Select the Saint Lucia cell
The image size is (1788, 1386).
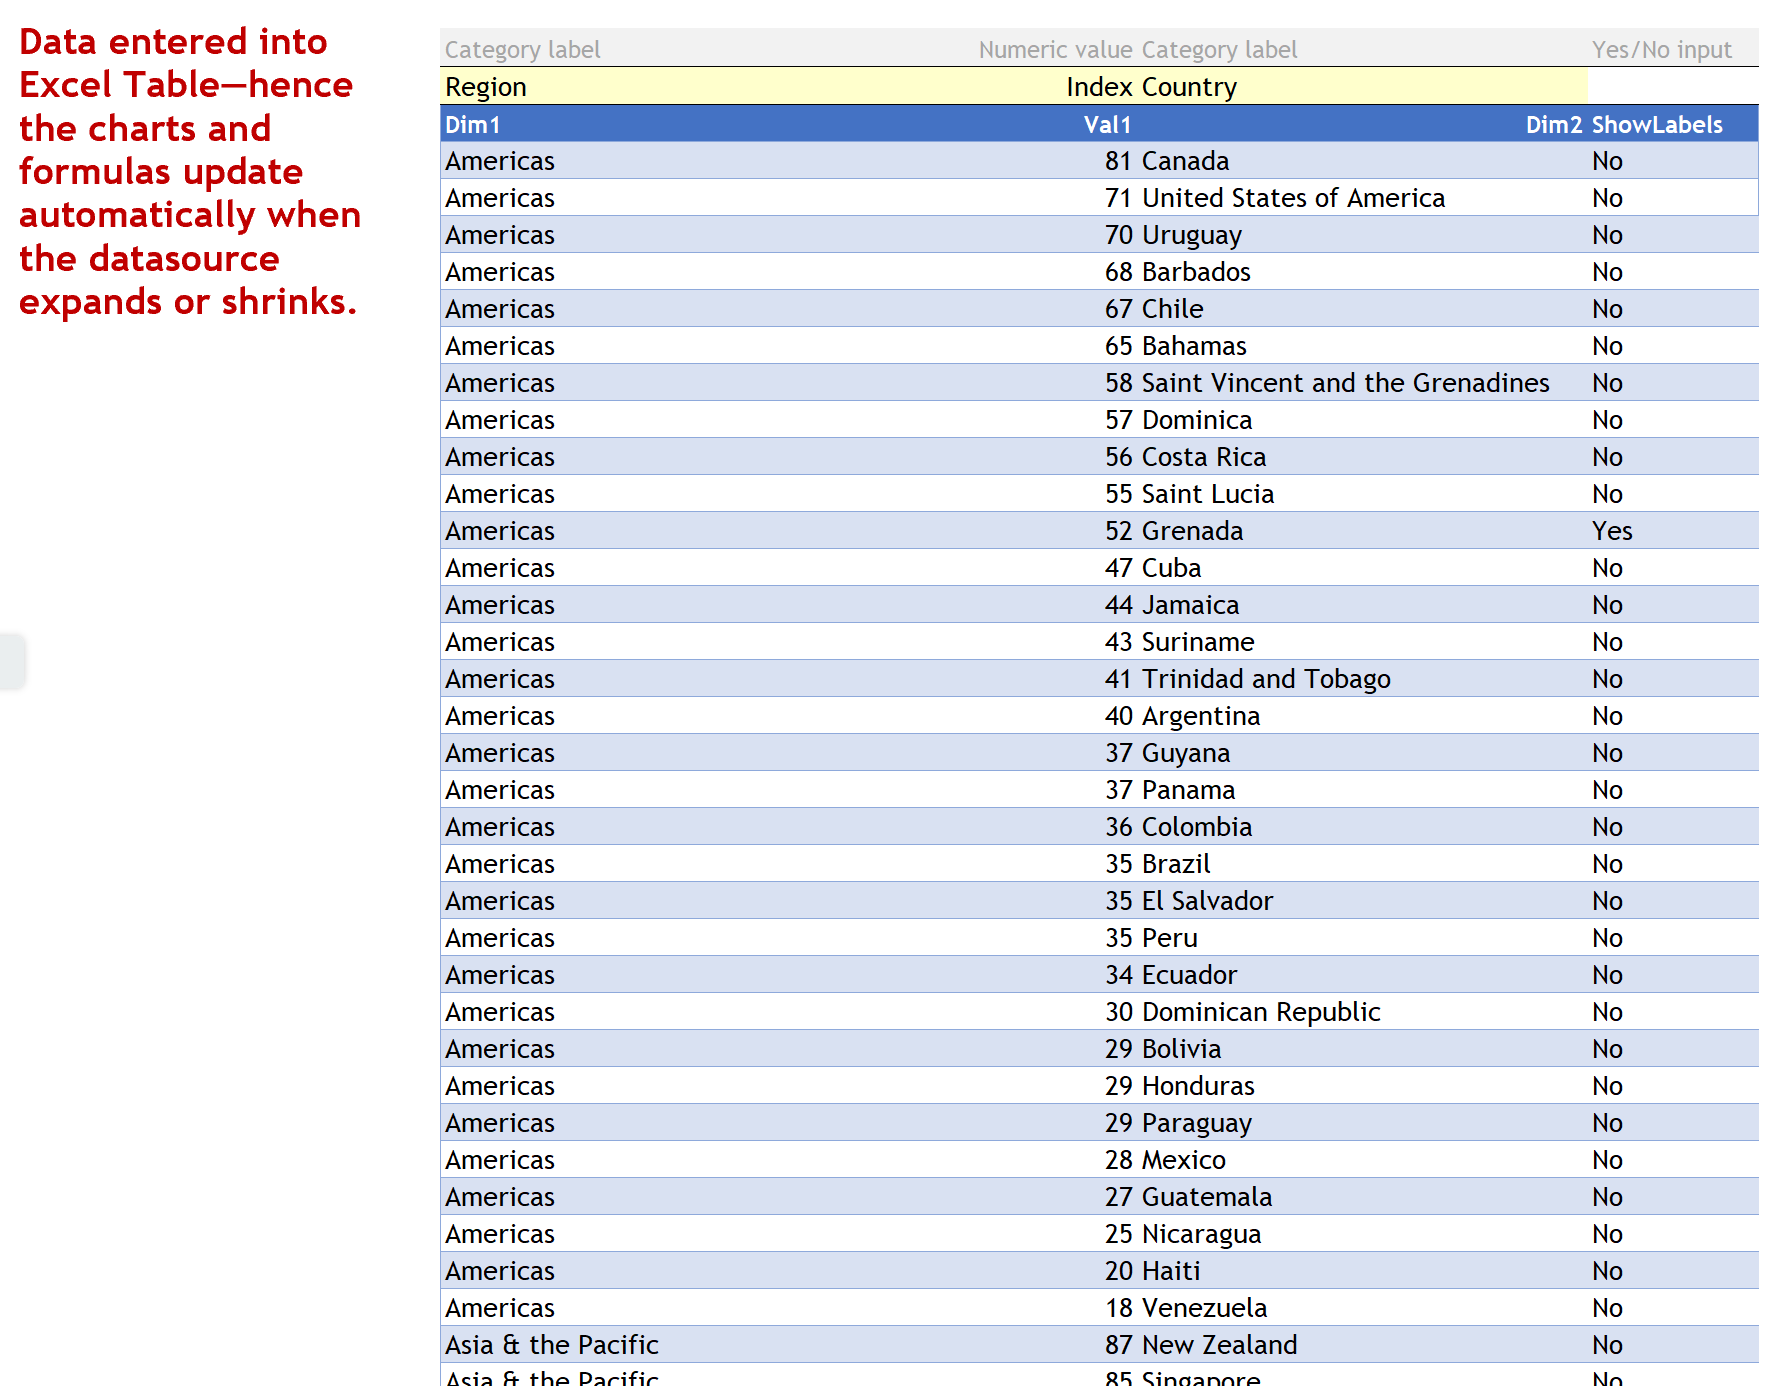tap(1362, 494)
